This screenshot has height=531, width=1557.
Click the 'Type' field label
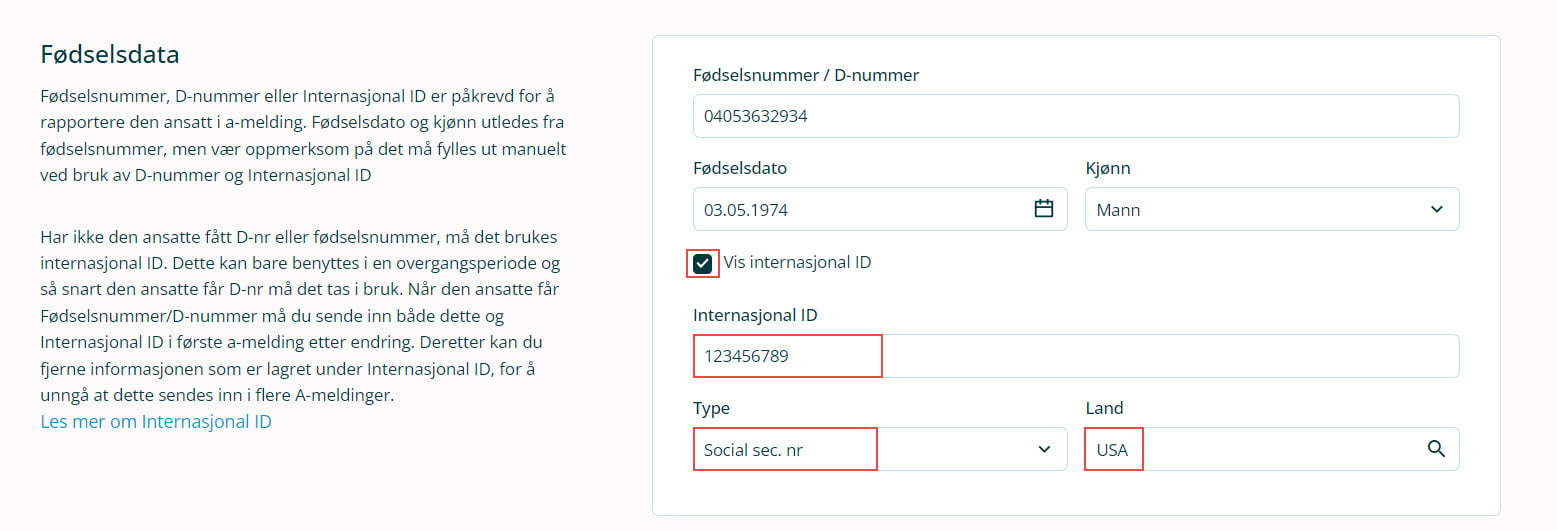pos(711,408)
